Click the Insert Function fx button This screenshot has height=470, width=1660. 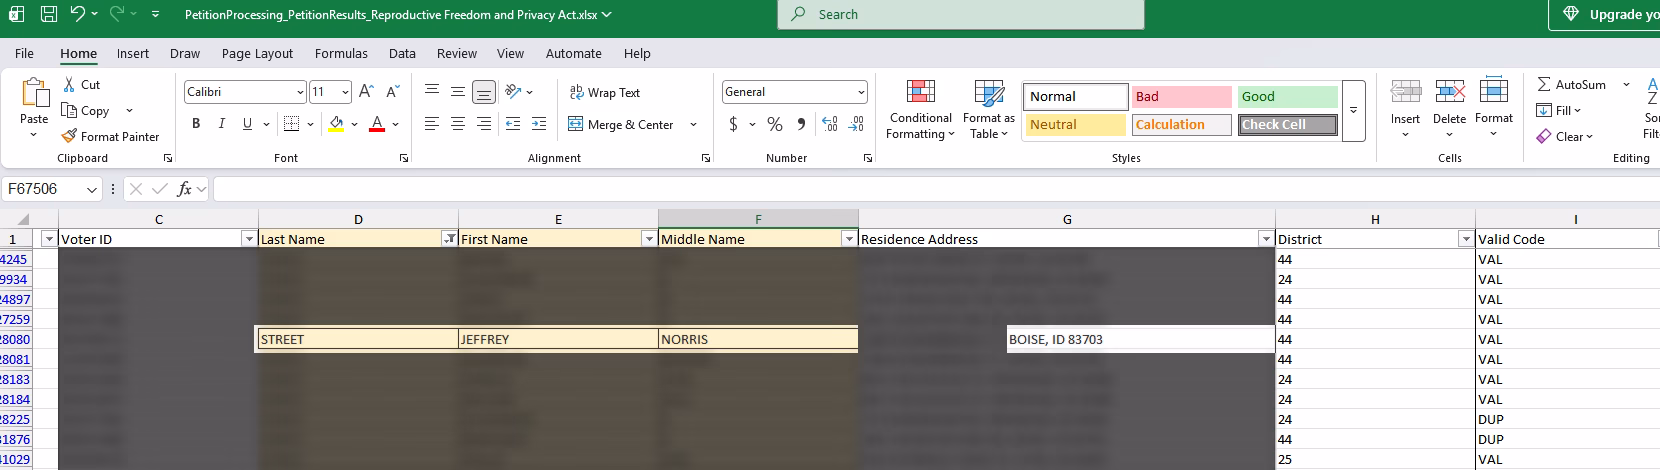coord(185,189)
